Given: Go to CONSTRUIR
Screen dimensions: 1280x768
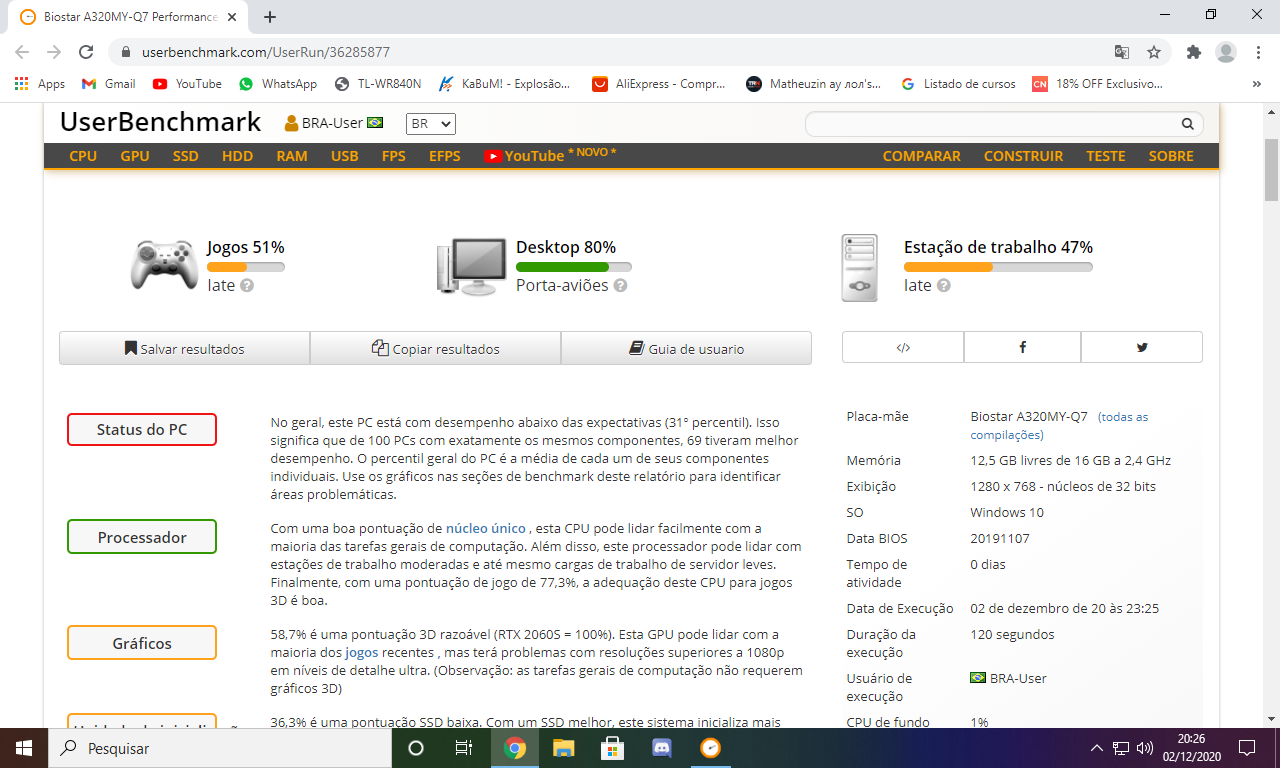Looking at the screenshot, I should point(1024,156).
